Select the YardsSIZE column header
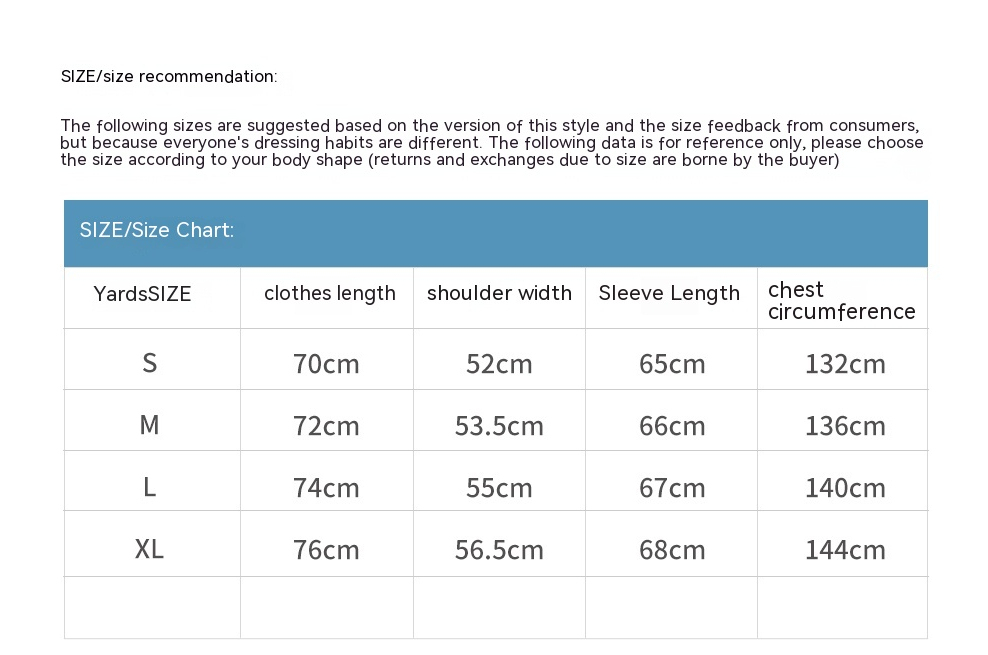 tap(142, 294)
